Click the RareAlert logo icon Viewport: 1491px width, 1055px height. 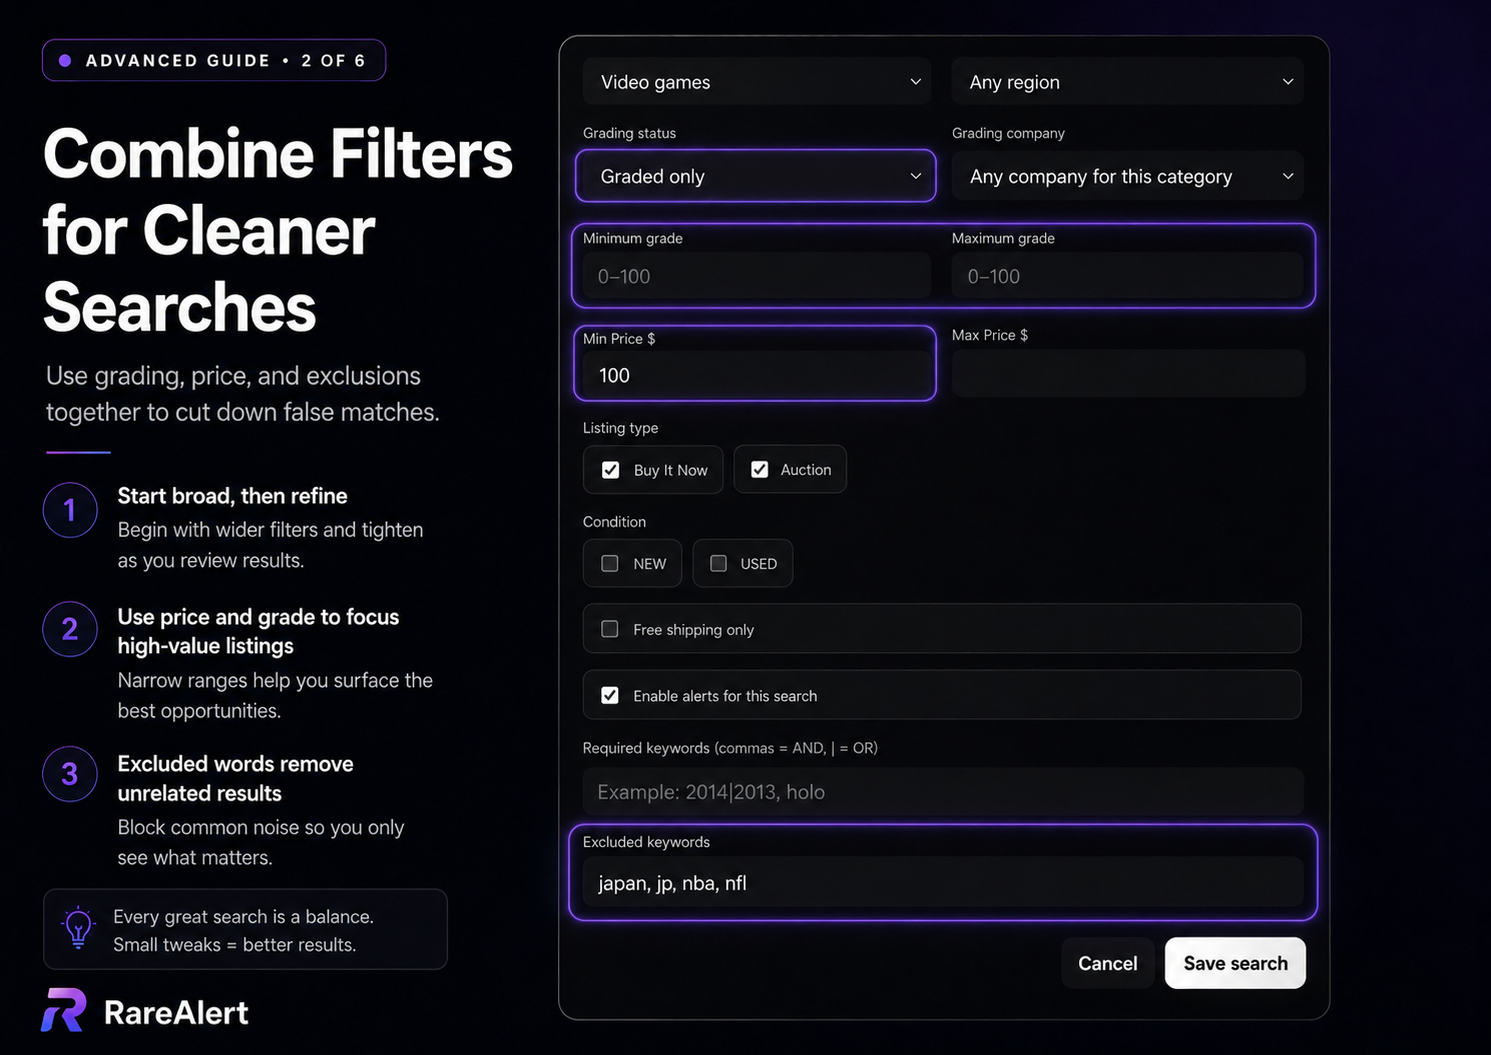click(x=64, y=1011)
